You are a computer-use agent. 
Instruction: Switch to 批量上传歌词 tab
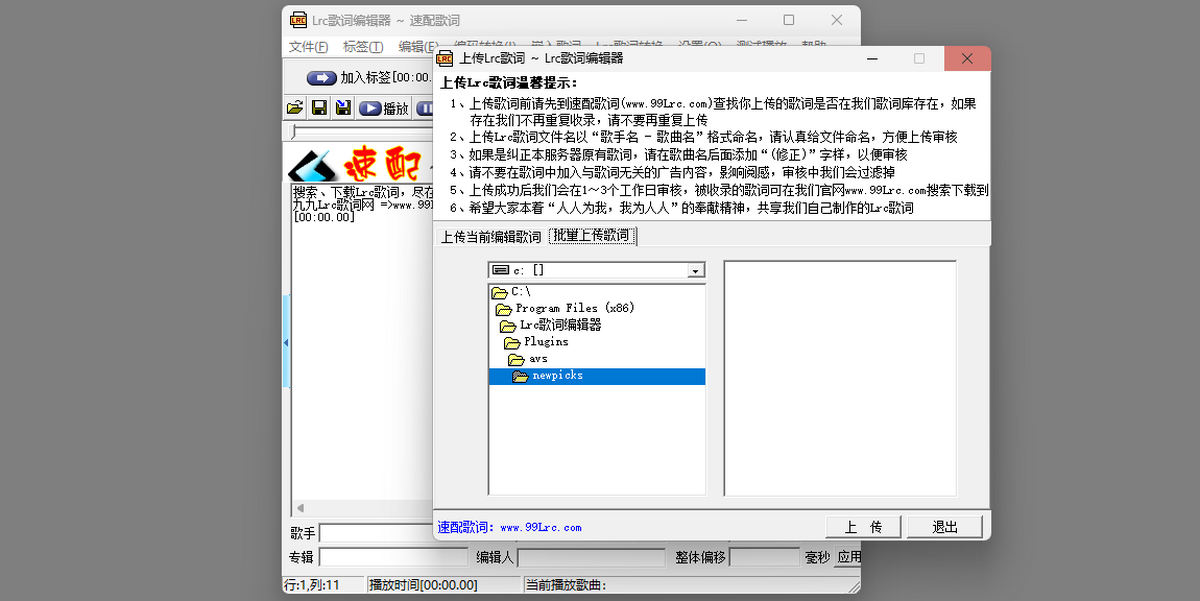point(592,236)
